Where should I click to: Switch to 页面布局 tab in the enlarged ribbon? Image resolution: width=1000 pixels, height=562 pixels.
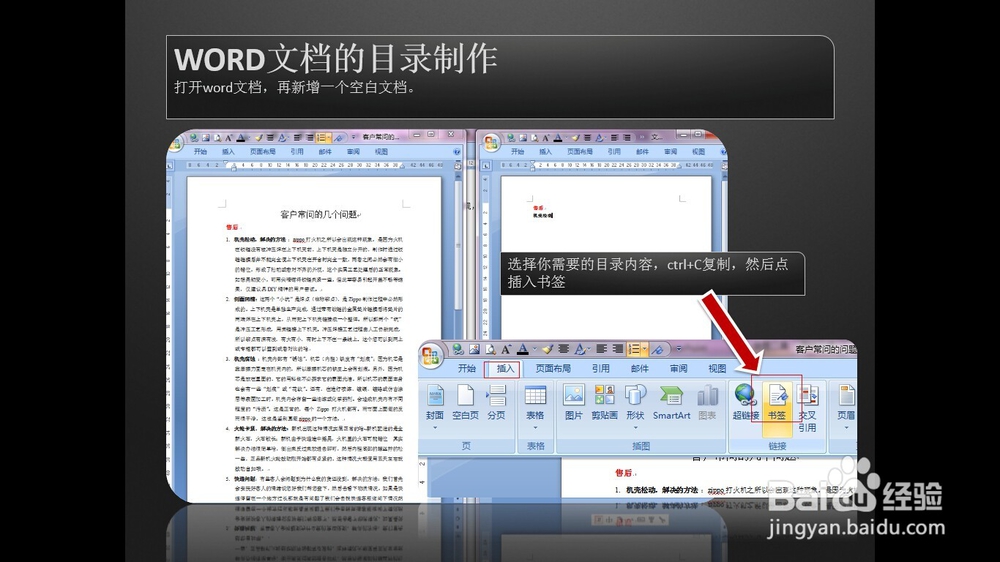553,369
